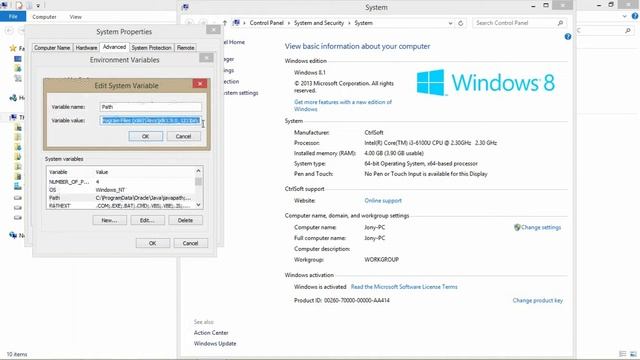Click the Network icon in Explorer sidebar
Viewport: 640px width, 360px height.
click(13, 235)
